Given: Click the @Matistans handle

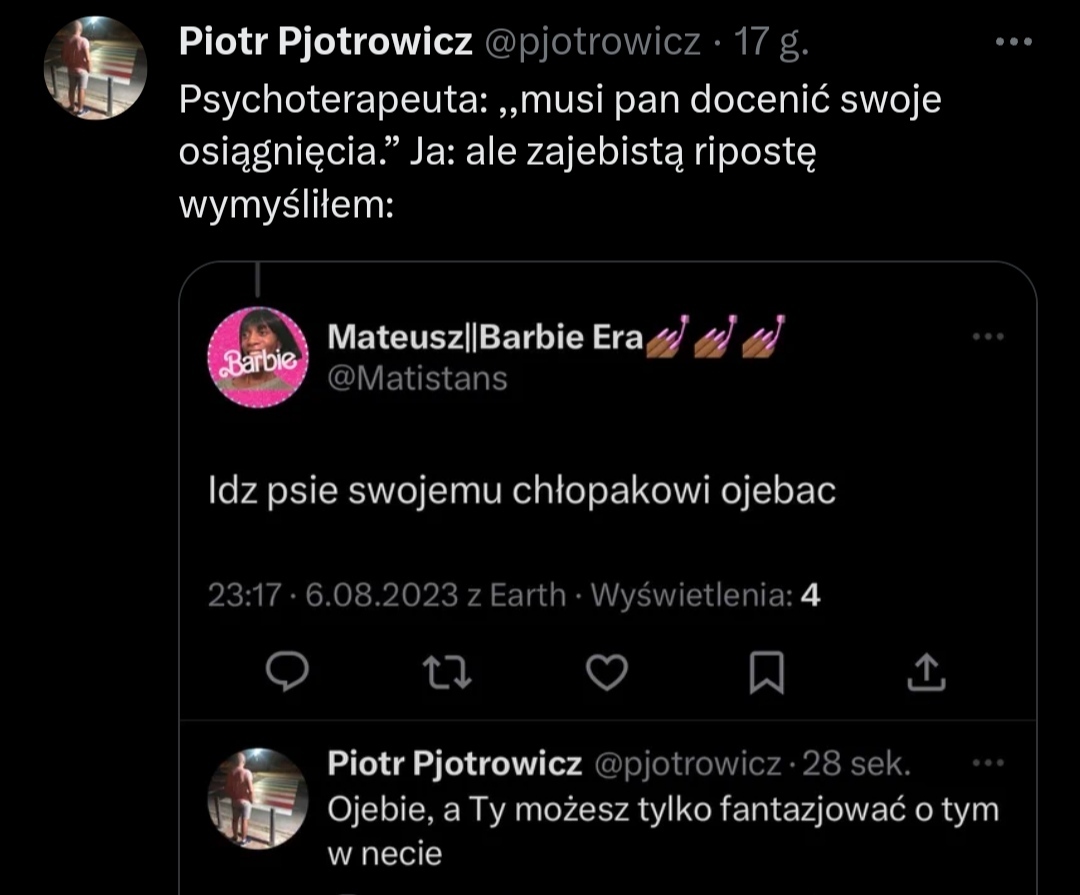Looking at the screenshot, I should (417, 379).
